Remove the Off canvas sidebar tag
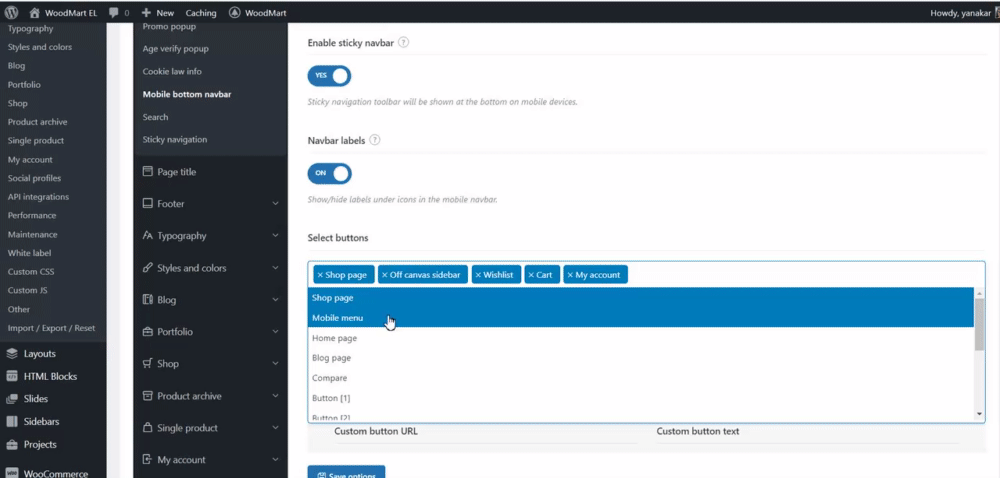The image size is (1000, 478). (385, 275)
